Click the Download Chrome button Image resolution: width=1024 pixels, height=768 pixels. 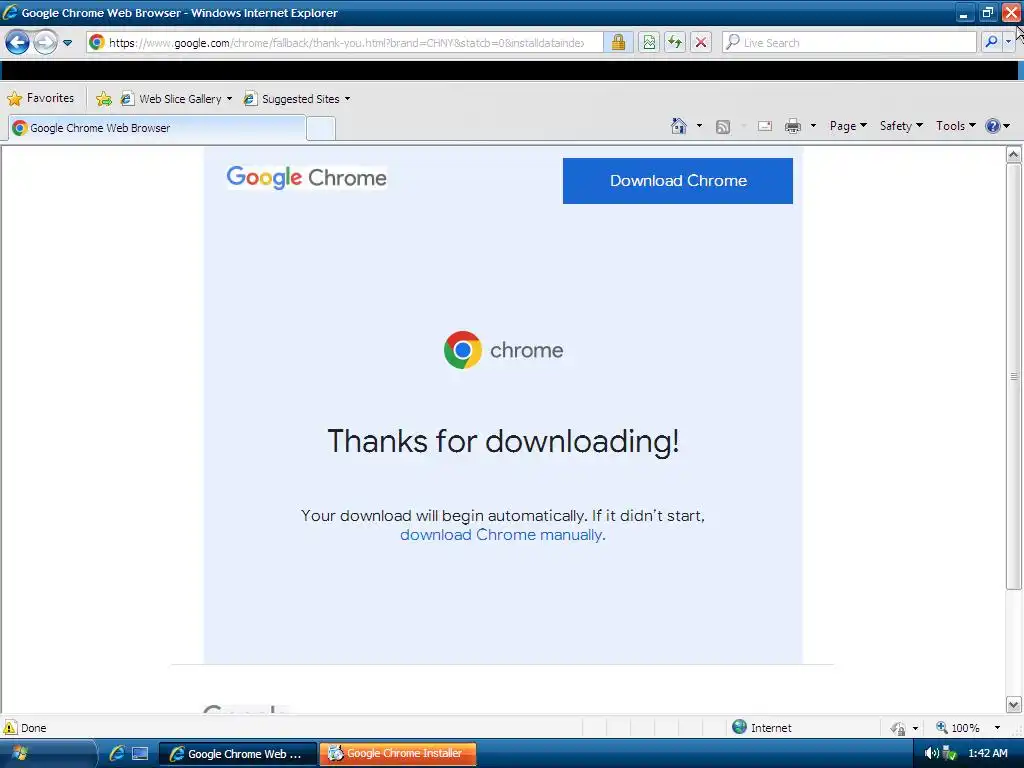pyautogui.click(x=678, y=181)
